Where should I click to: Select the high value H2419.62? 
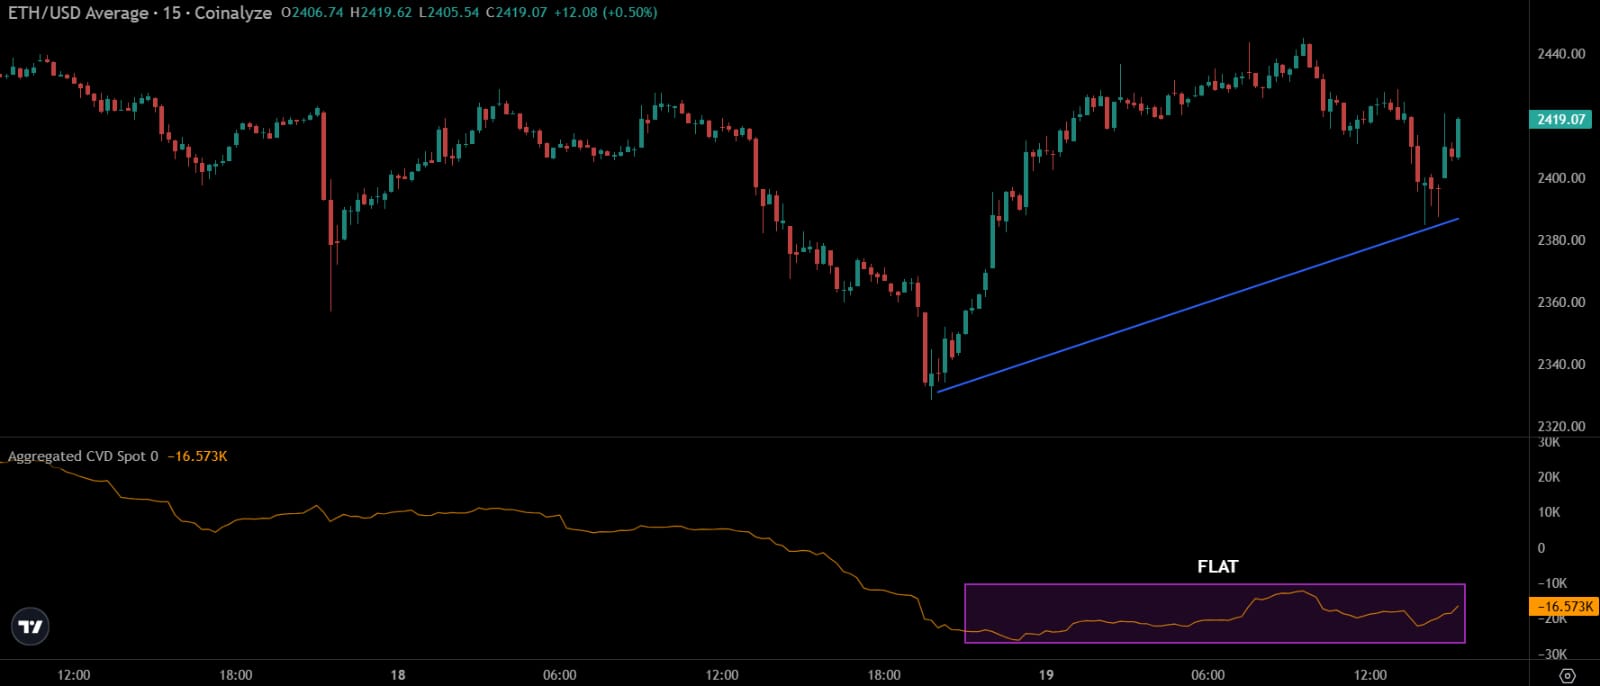(x=380, y=13)
